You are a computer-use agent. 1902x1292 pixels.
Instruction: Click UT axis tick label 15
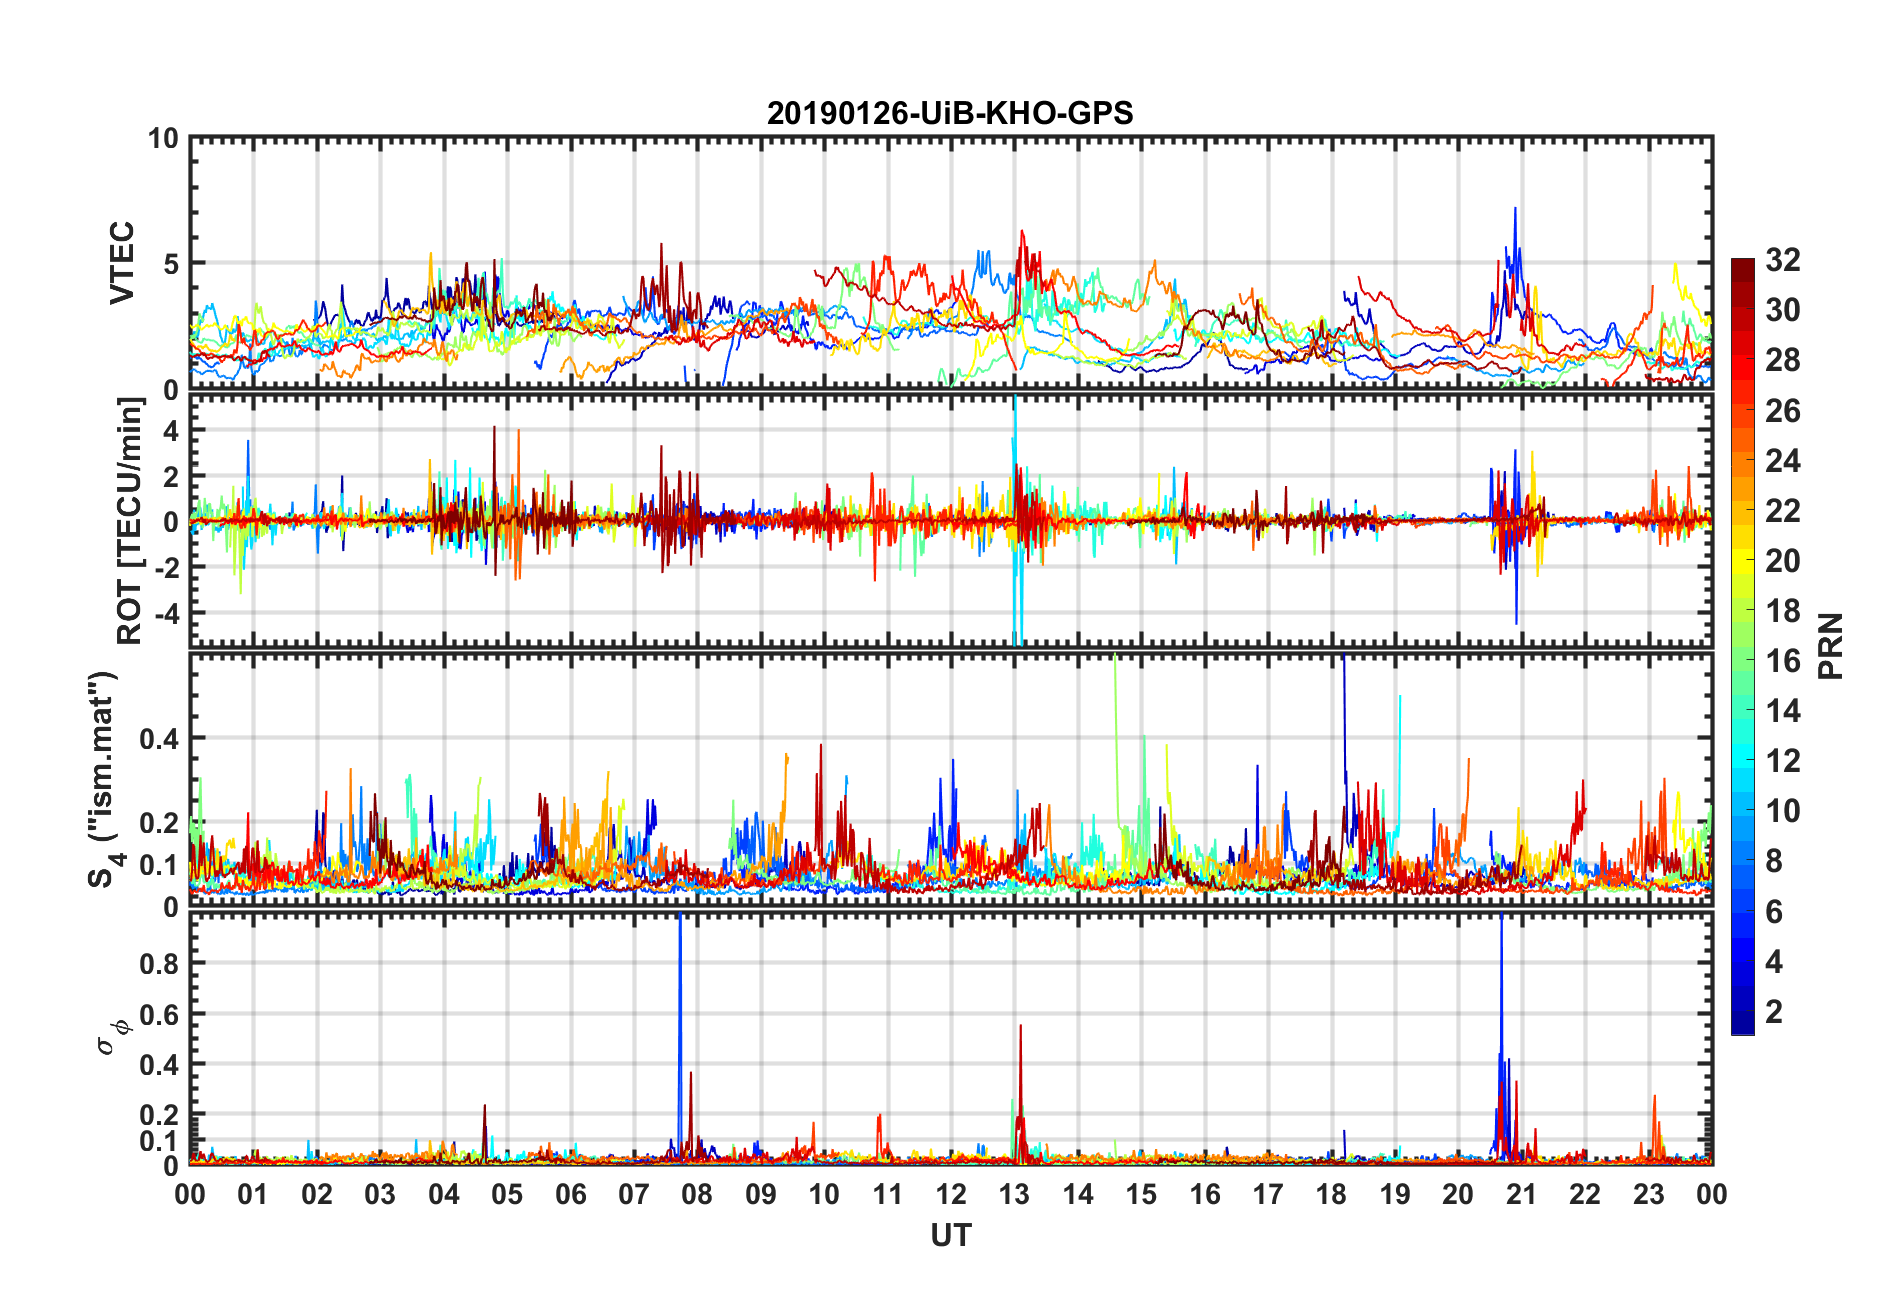click(x=1141, y=1194)
